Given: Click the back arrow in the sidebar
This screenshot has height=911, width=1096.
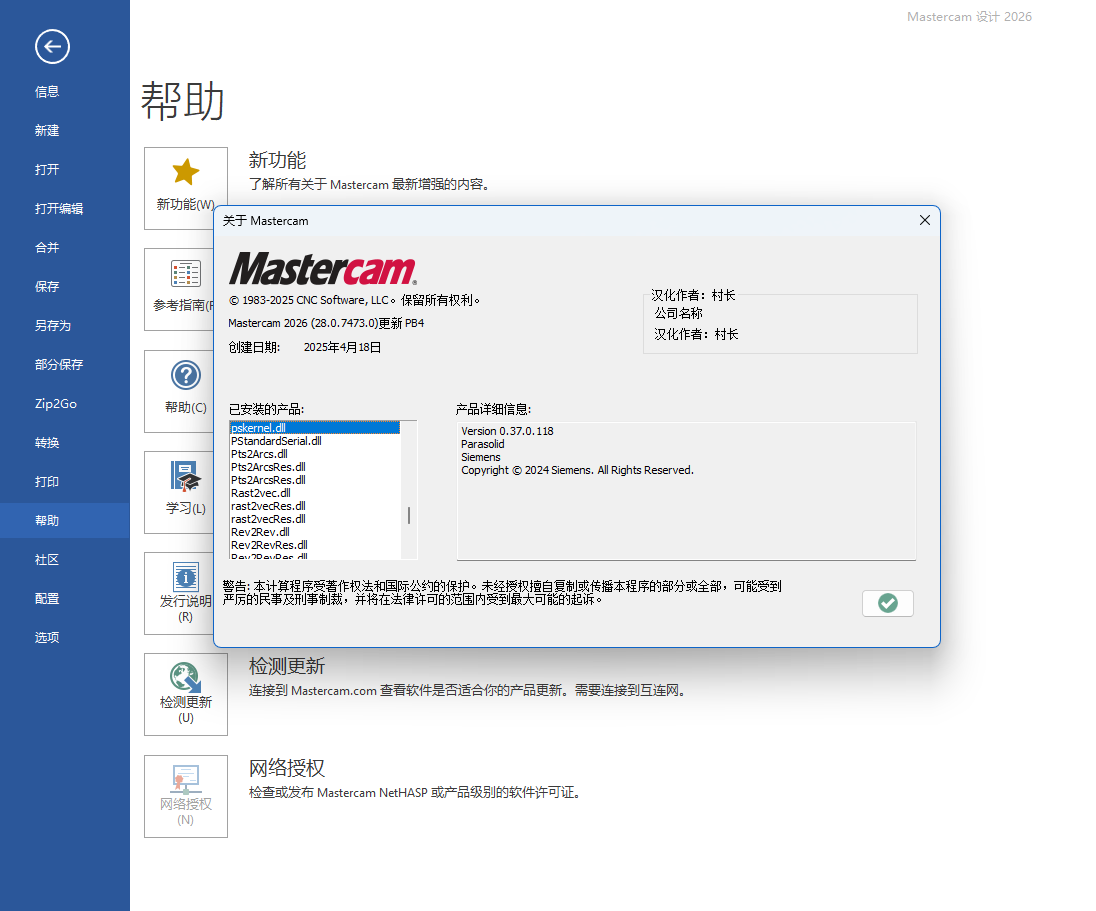Looking at the screenshot, I should tap(51, 46).
